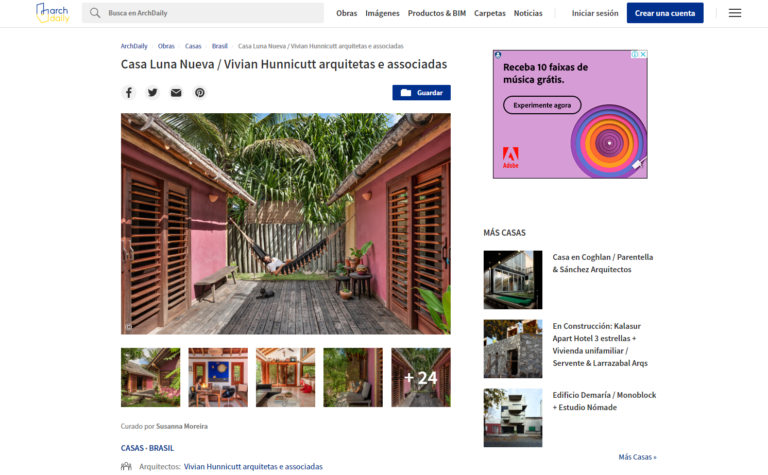
Task: Close the Adobe ad
Action: point(643,54)
